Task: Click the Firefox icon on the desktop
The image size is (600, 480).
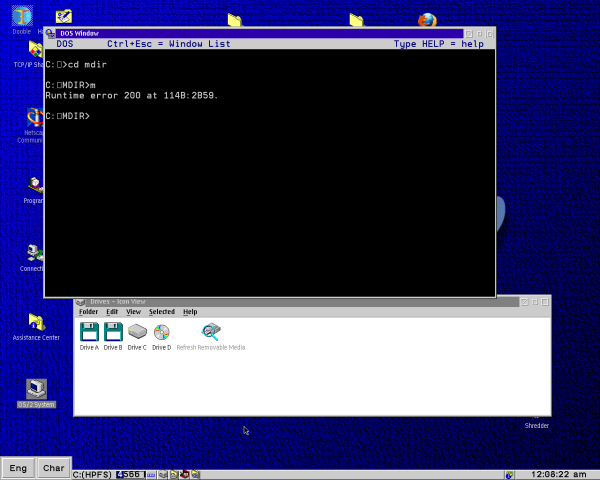Action: click(x=427, y=20)
